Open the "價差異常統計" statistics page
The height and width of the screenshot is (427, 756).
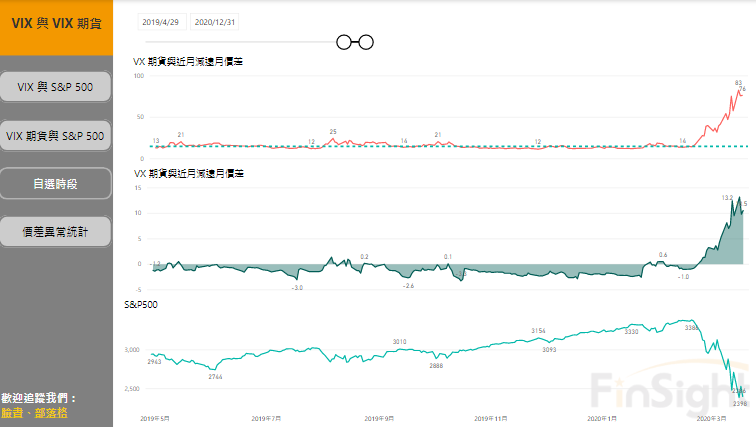coord(56,231)
